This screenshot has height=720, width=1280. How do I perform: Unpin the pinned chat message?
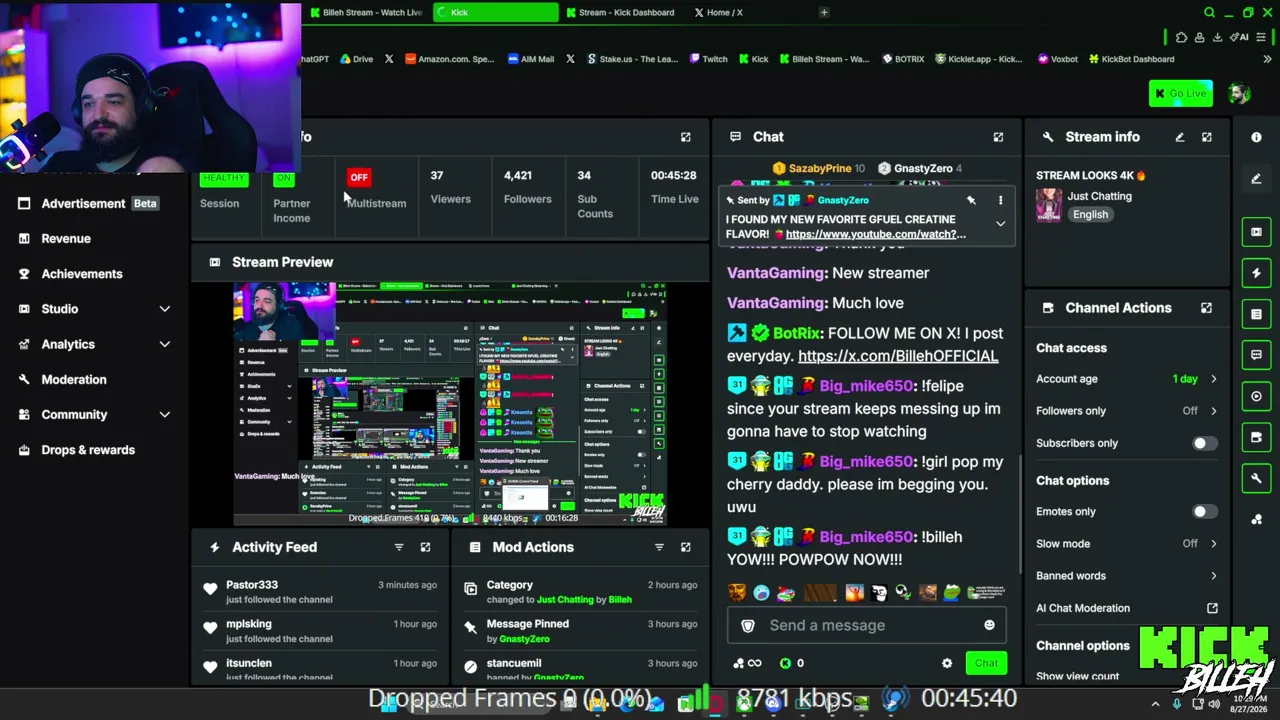[971, 200]
